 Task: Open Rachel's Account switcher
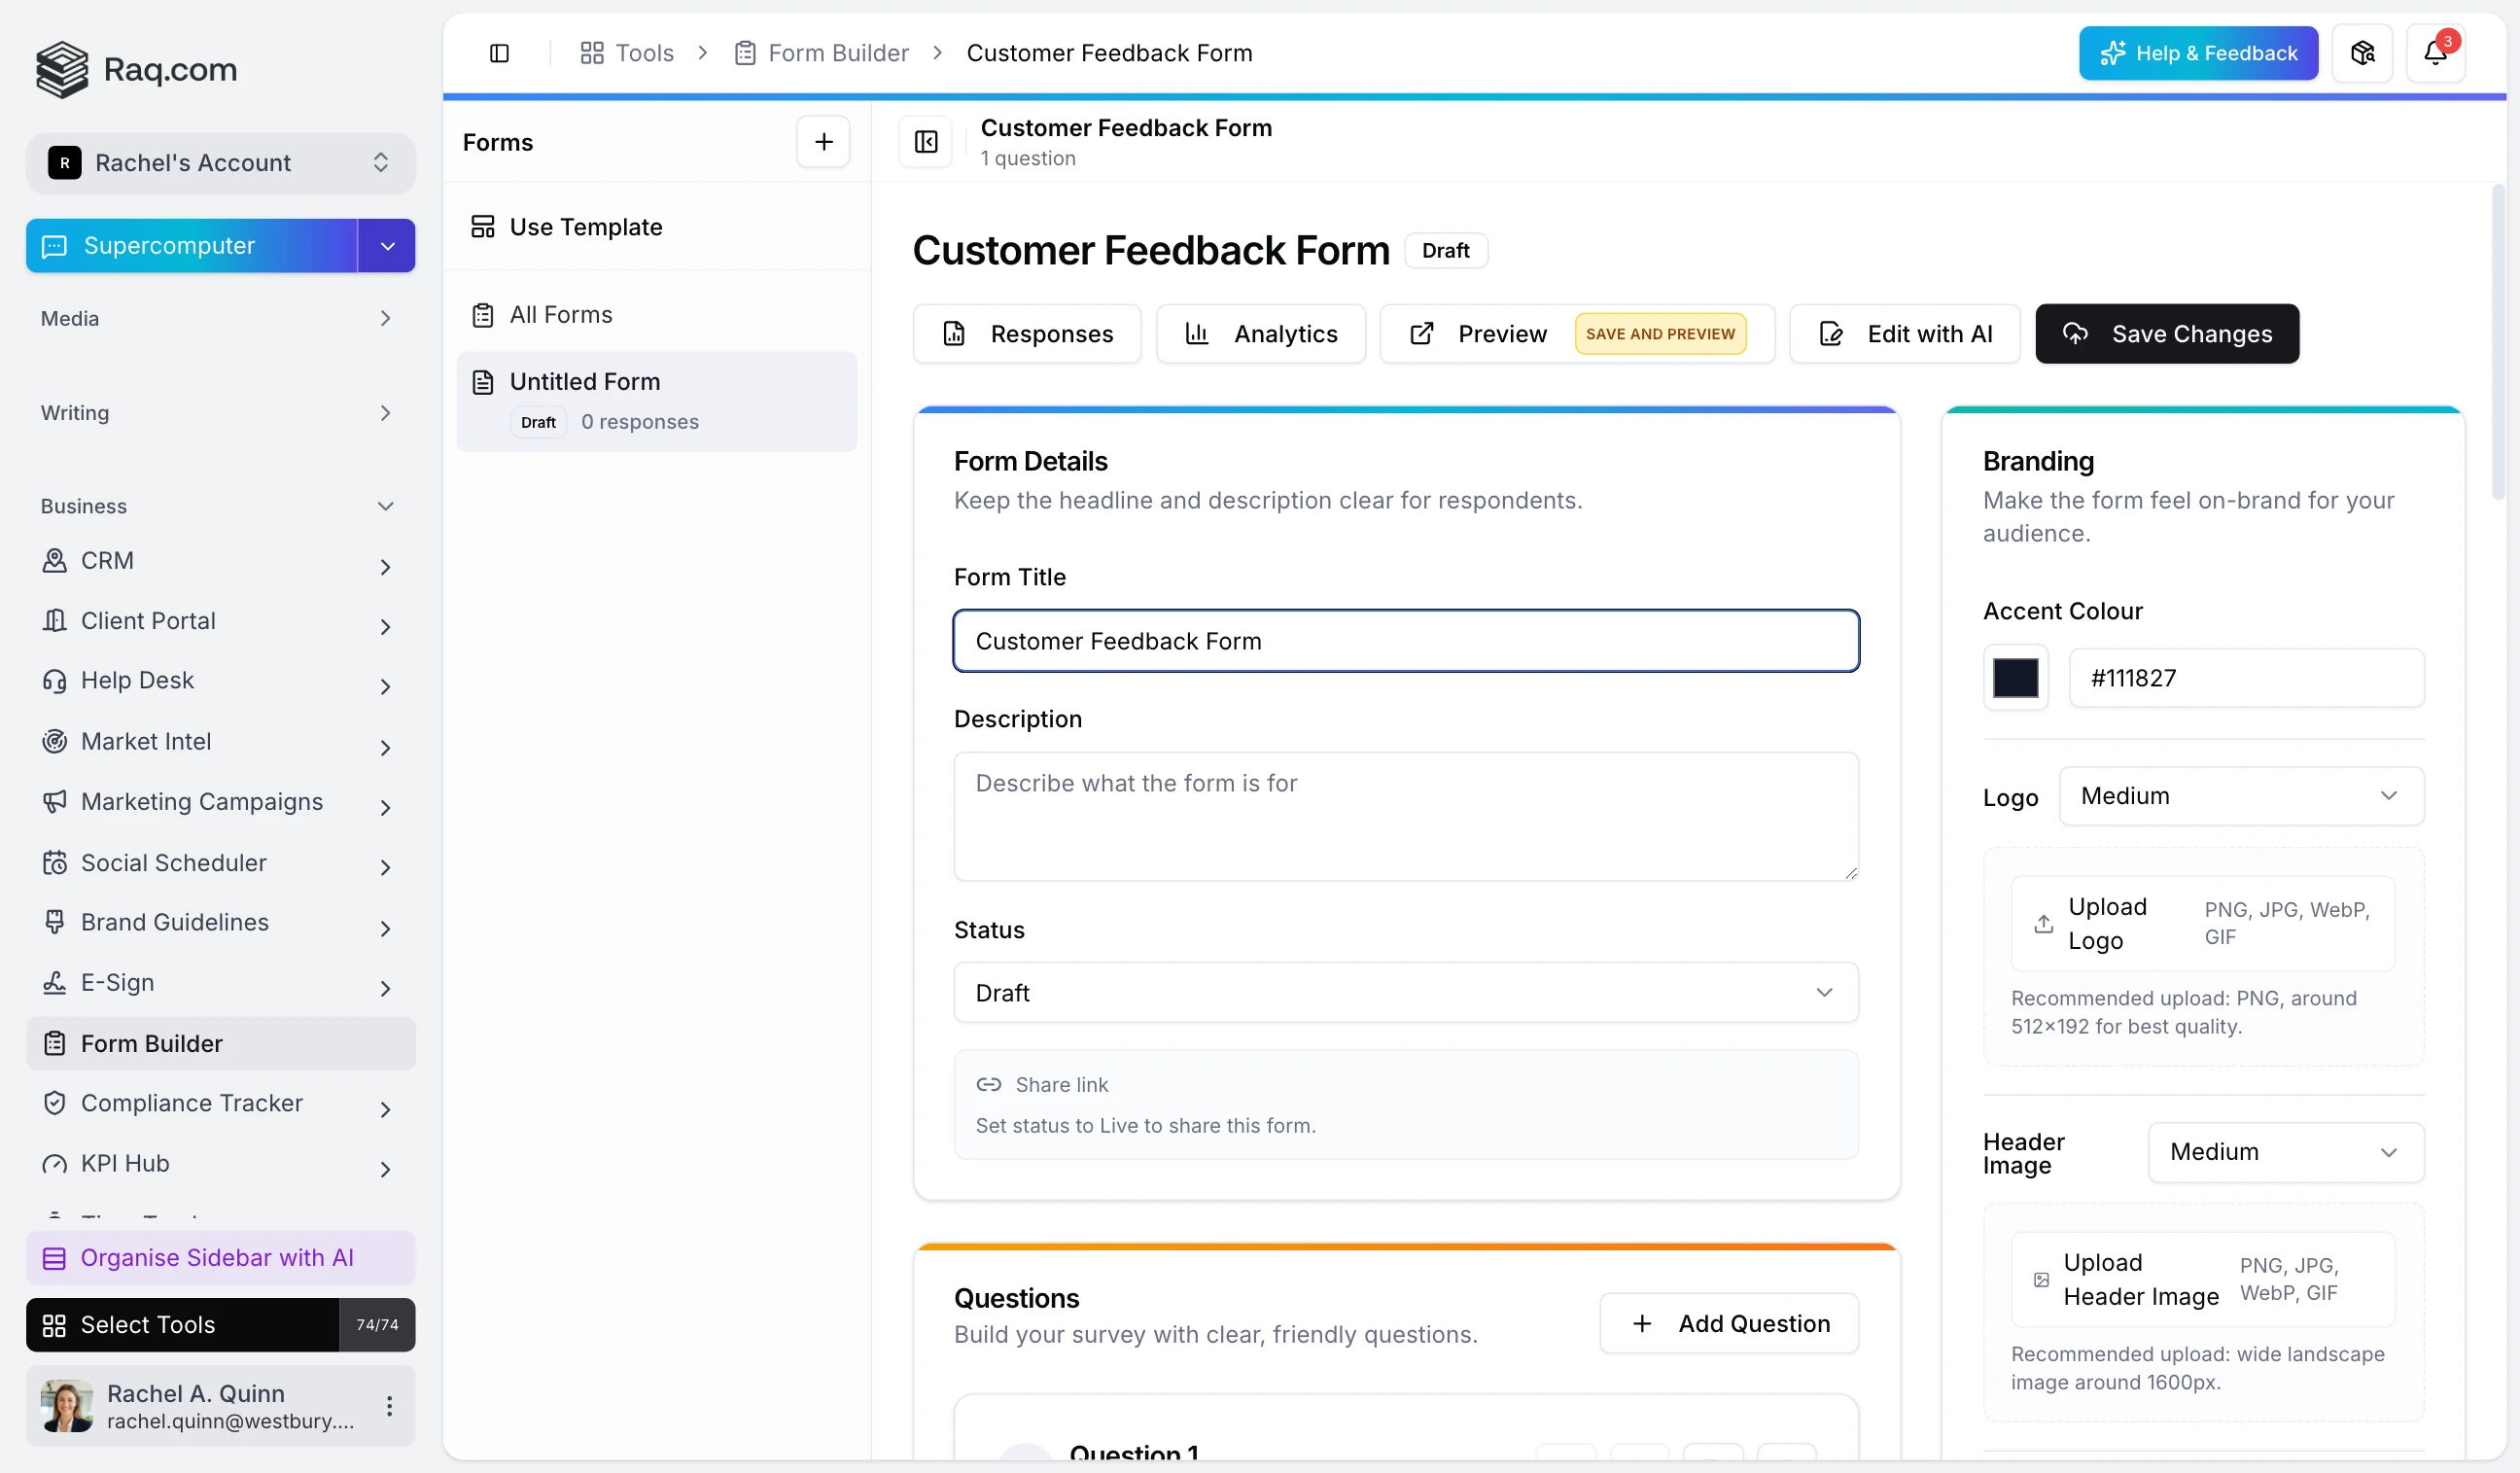[220, 163]
